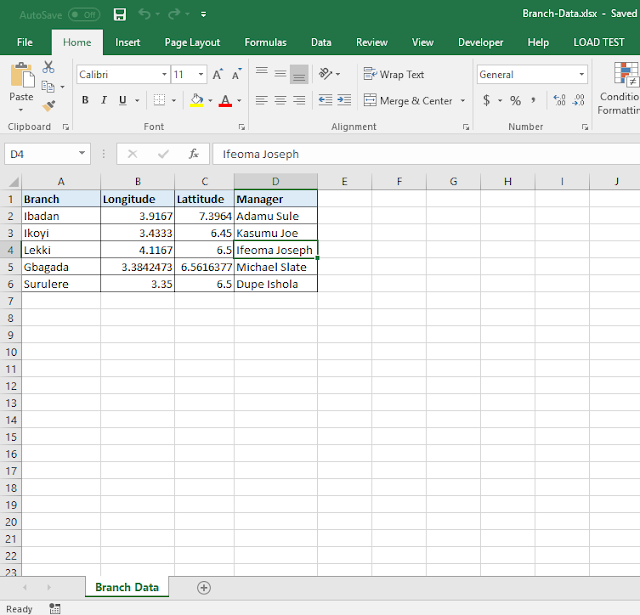Toggle Bold formatting
This screenshot has width=640, height=615.
tap(85, 100)
